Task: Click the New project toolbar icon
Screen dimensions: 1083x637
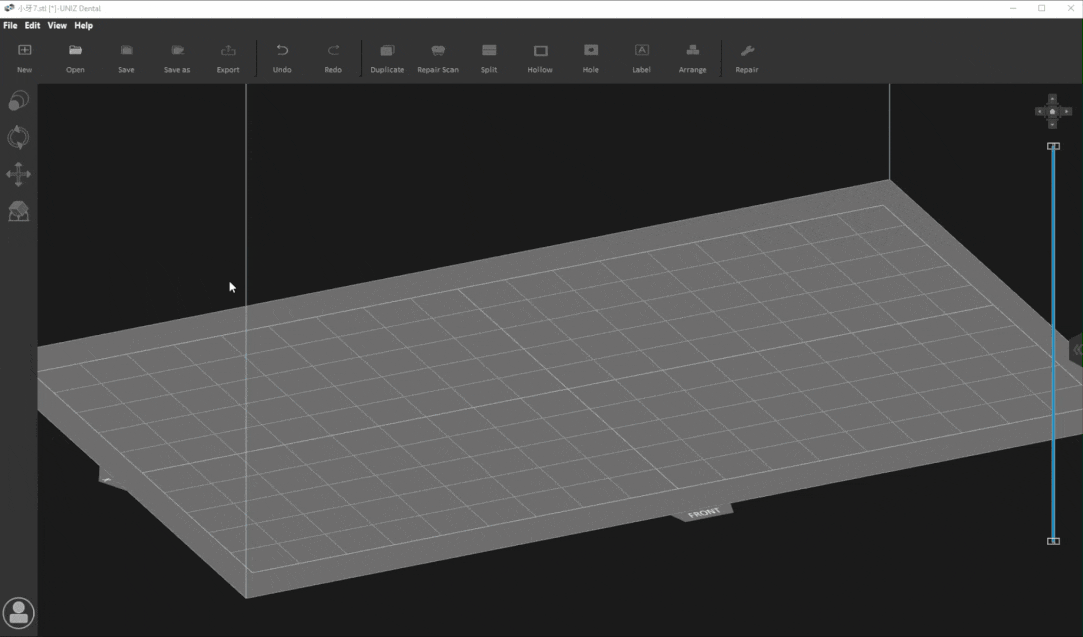Action: [x=24, y=51]
